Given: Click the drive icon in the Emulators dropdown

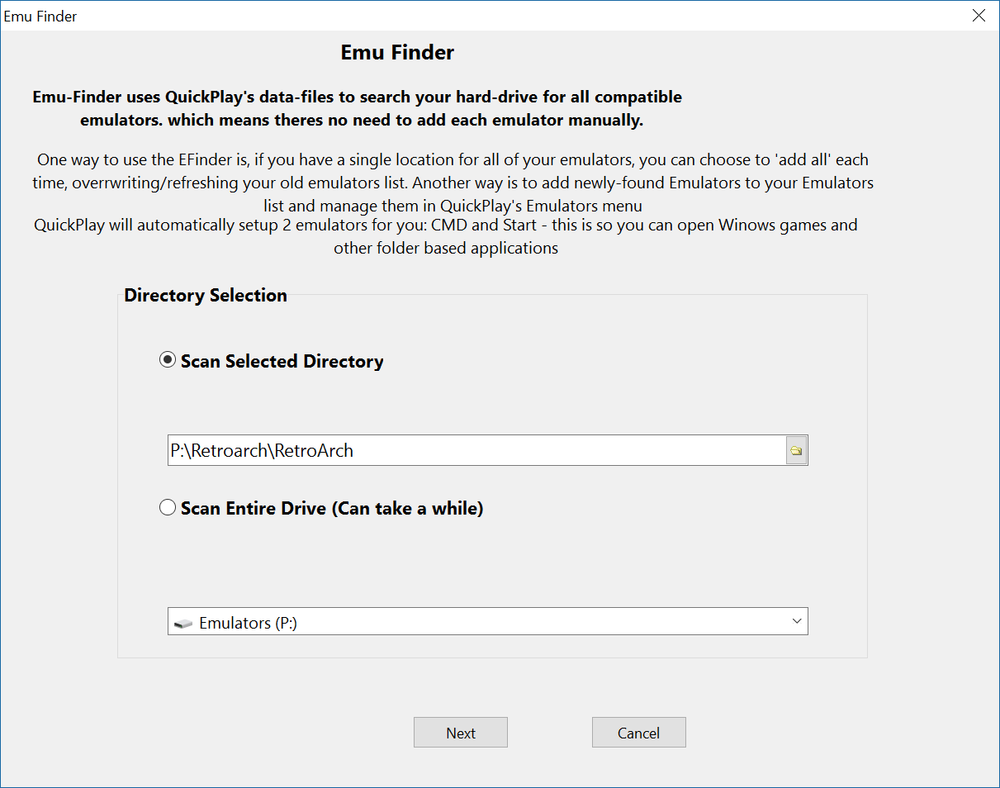Looking at the screenshot, I should point(181,623).
